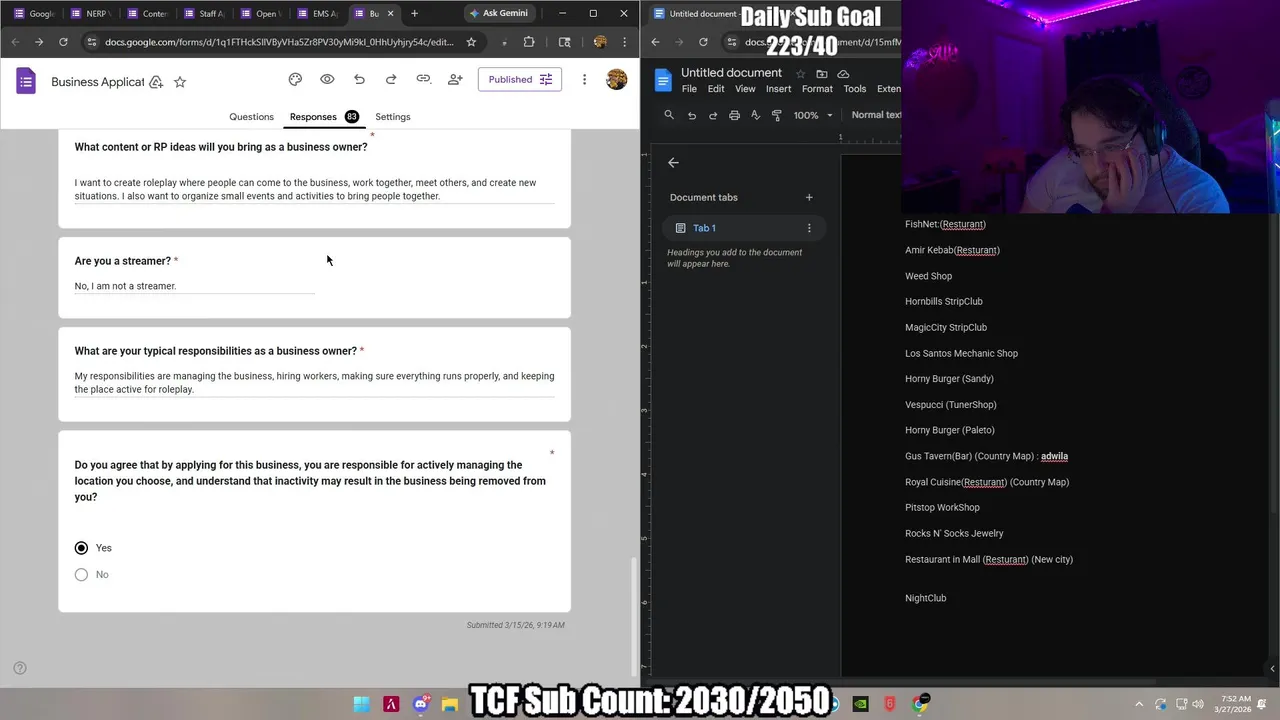Open Docs Format menu
The image size is (1280, 720).
tap(817, 89)
